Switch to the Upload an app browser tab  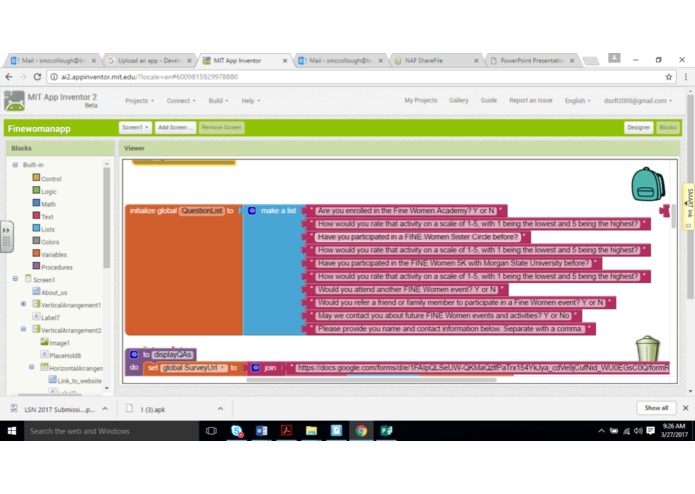coord(149,61)
